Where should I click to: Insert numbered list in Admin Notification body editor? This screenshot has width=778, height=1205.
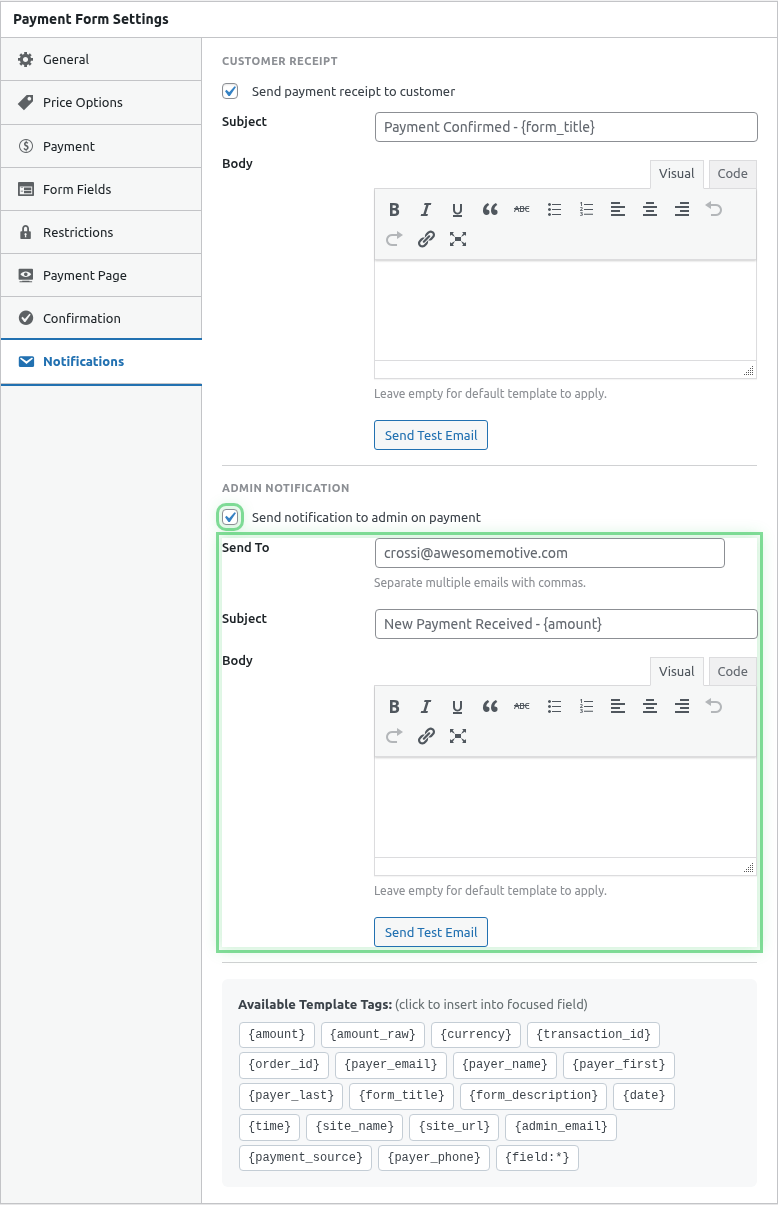coord(586,706)
